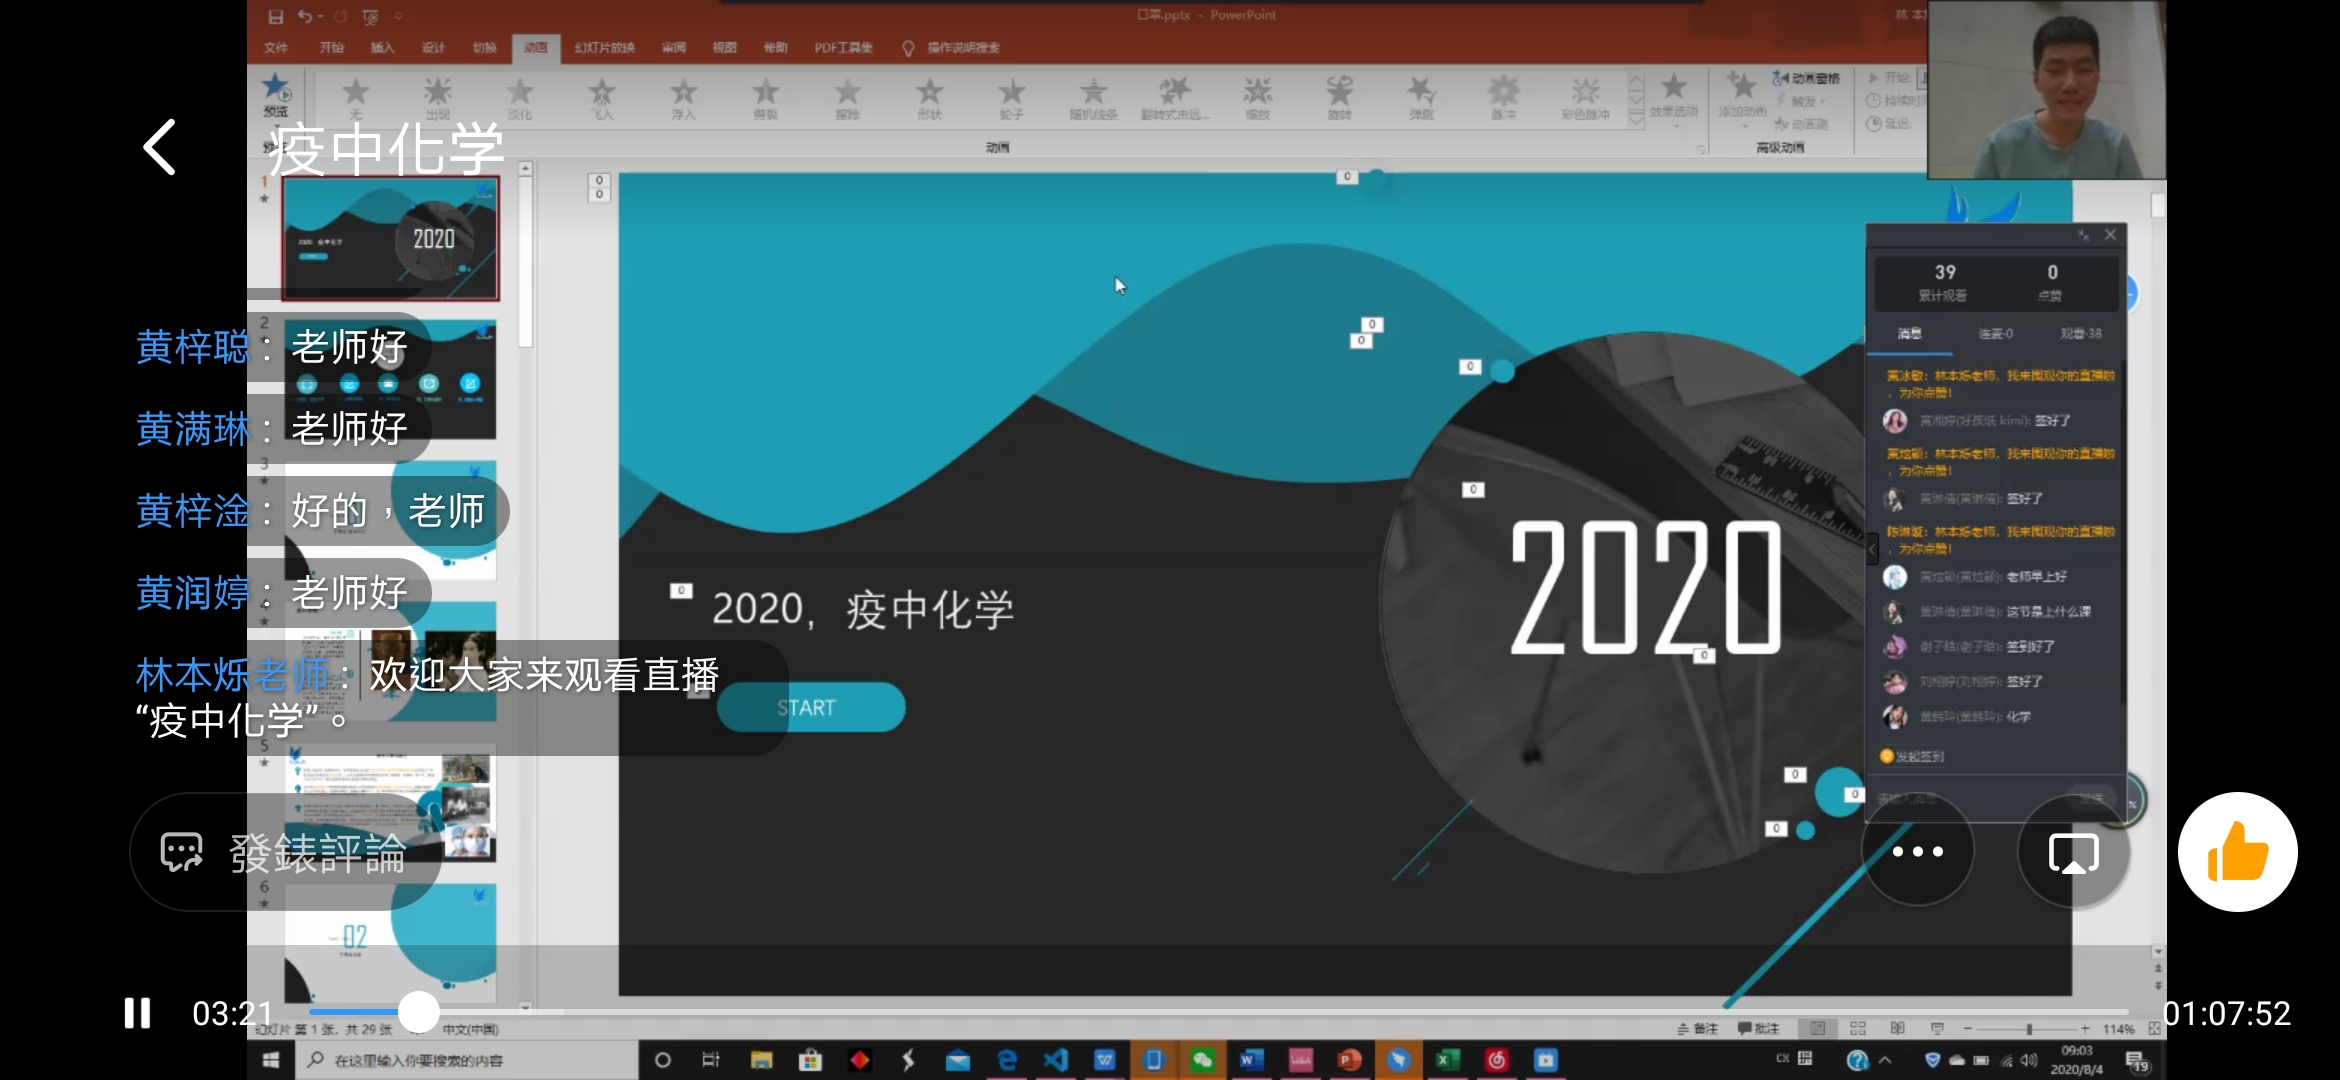Open WeChat from the taskbar
Image resolution: width=2340 pixels, height=1080 pixels.
(x=1202, y=1060)
